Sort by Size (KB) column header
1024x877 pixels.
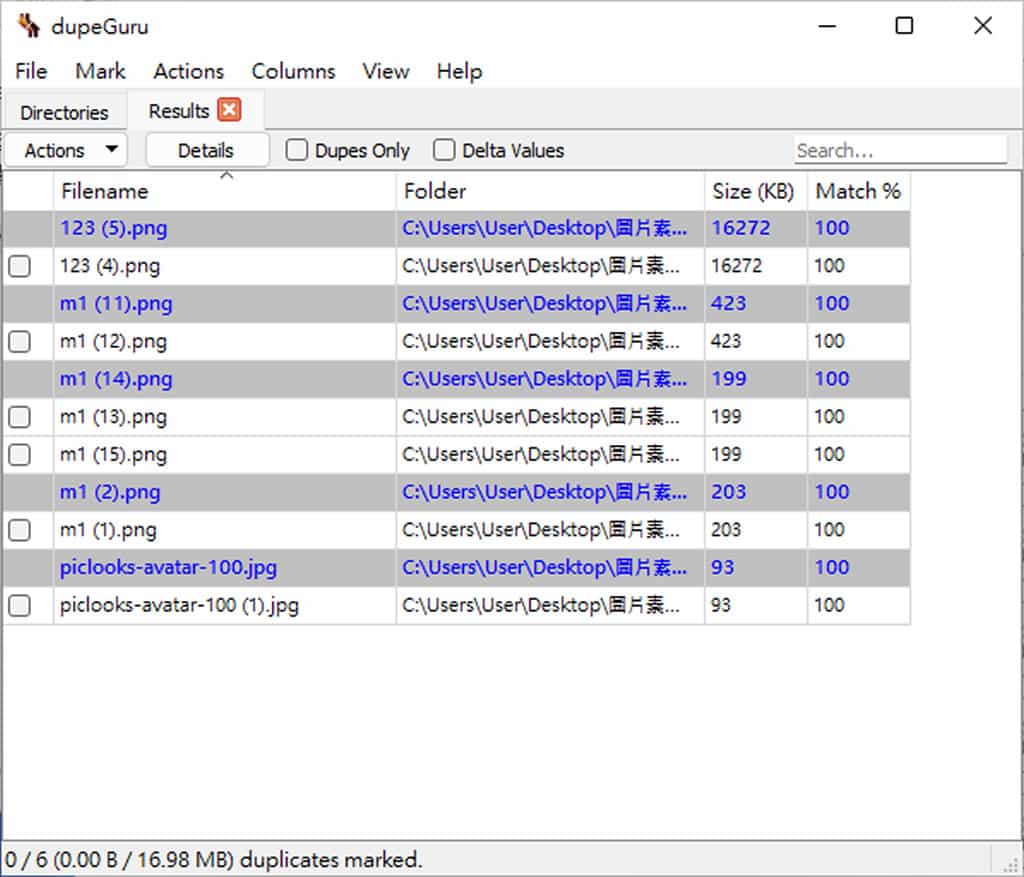click(x=752, y=191)
